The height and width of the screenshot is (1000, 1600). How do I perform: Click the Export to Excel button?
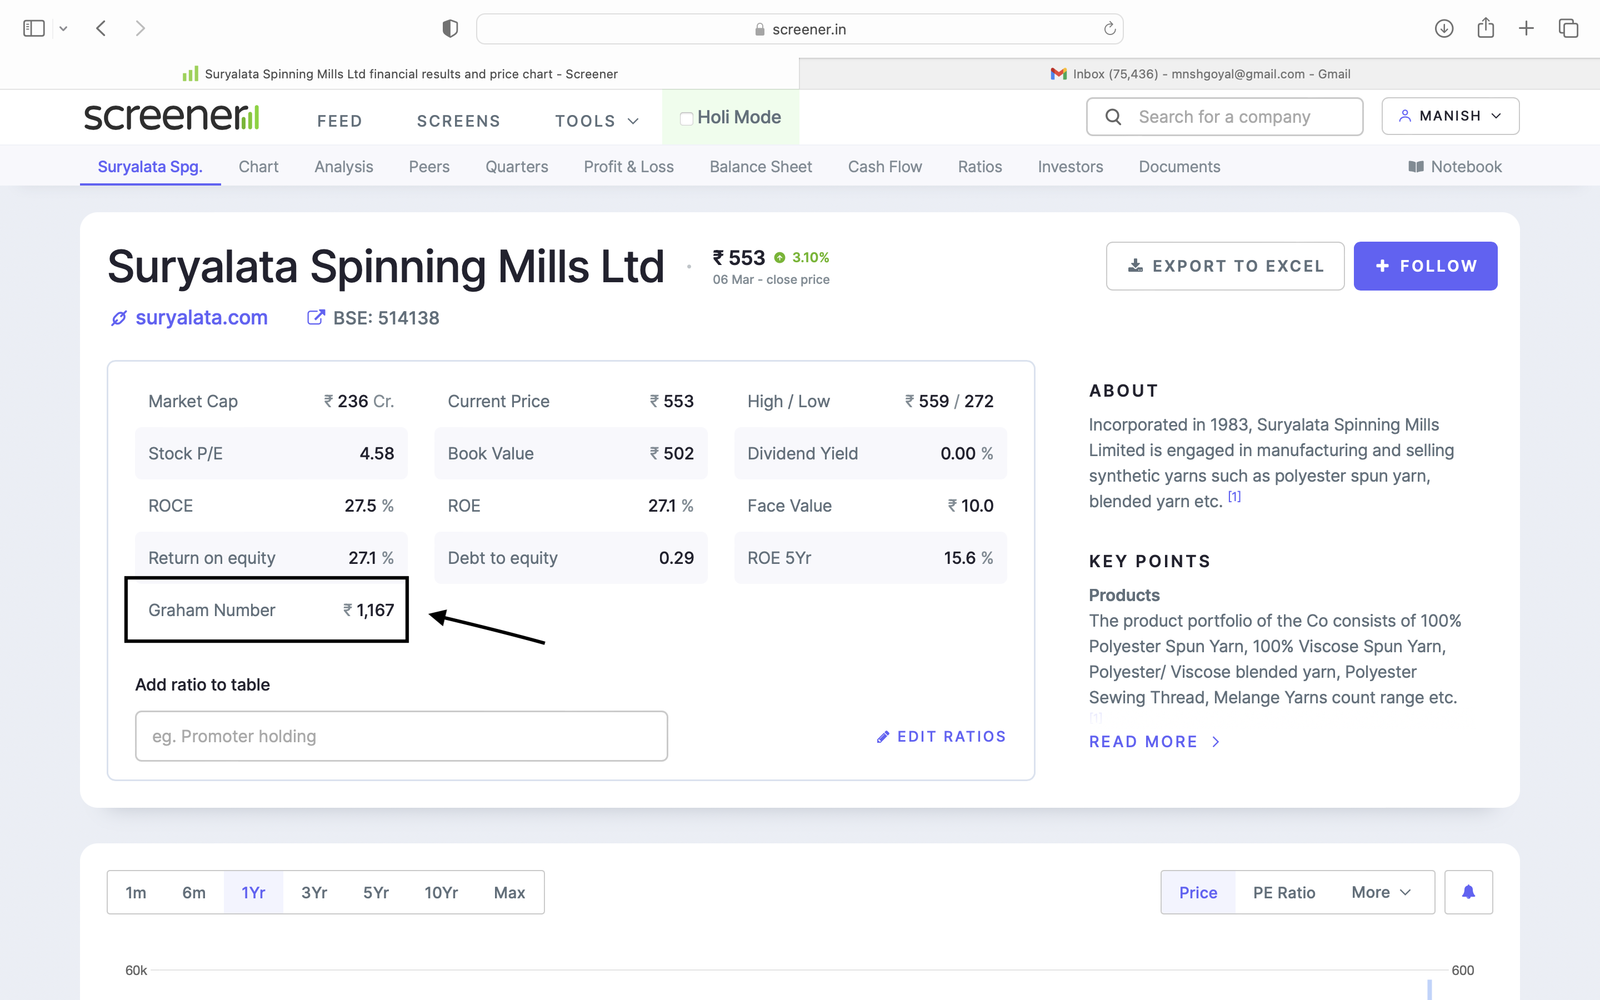pyautogui.click(x=1224, y=266)
